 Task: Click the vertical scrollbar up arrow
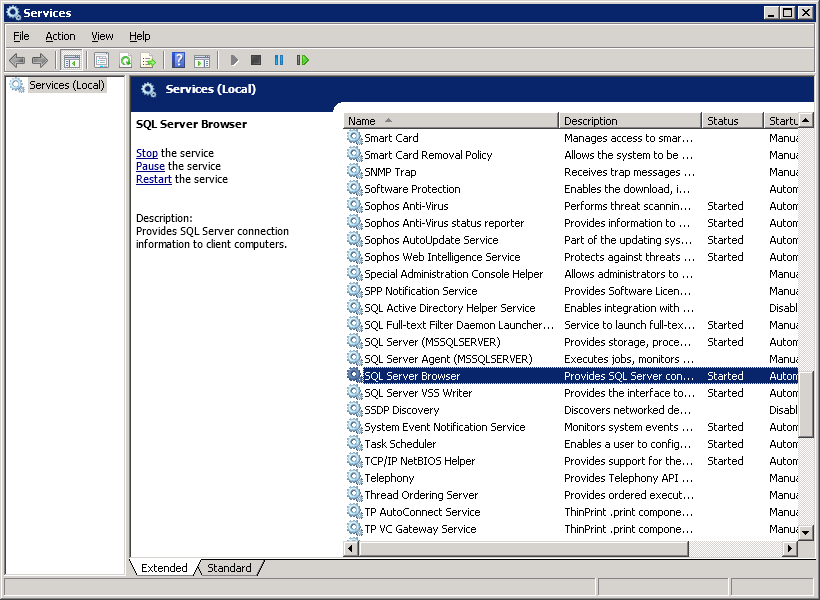tap(805, 120)
